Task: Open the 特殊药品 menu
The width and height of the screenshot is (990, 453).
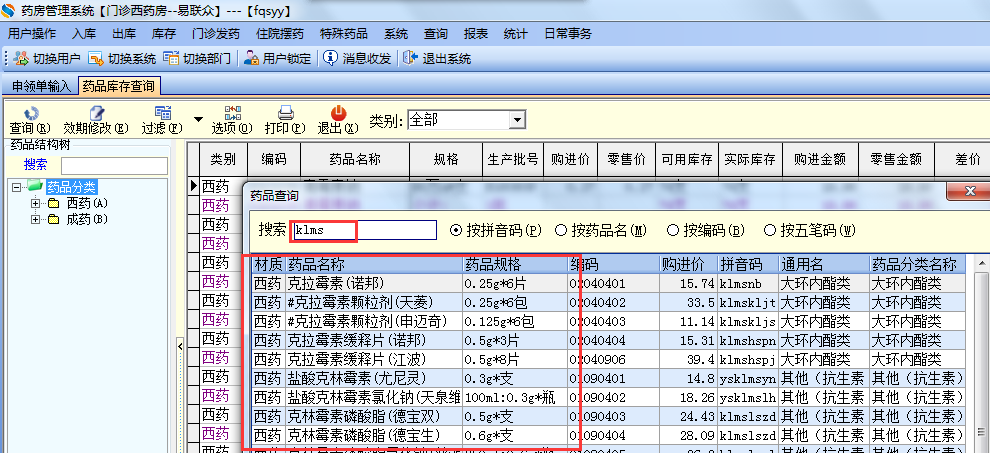Action: 344,34
